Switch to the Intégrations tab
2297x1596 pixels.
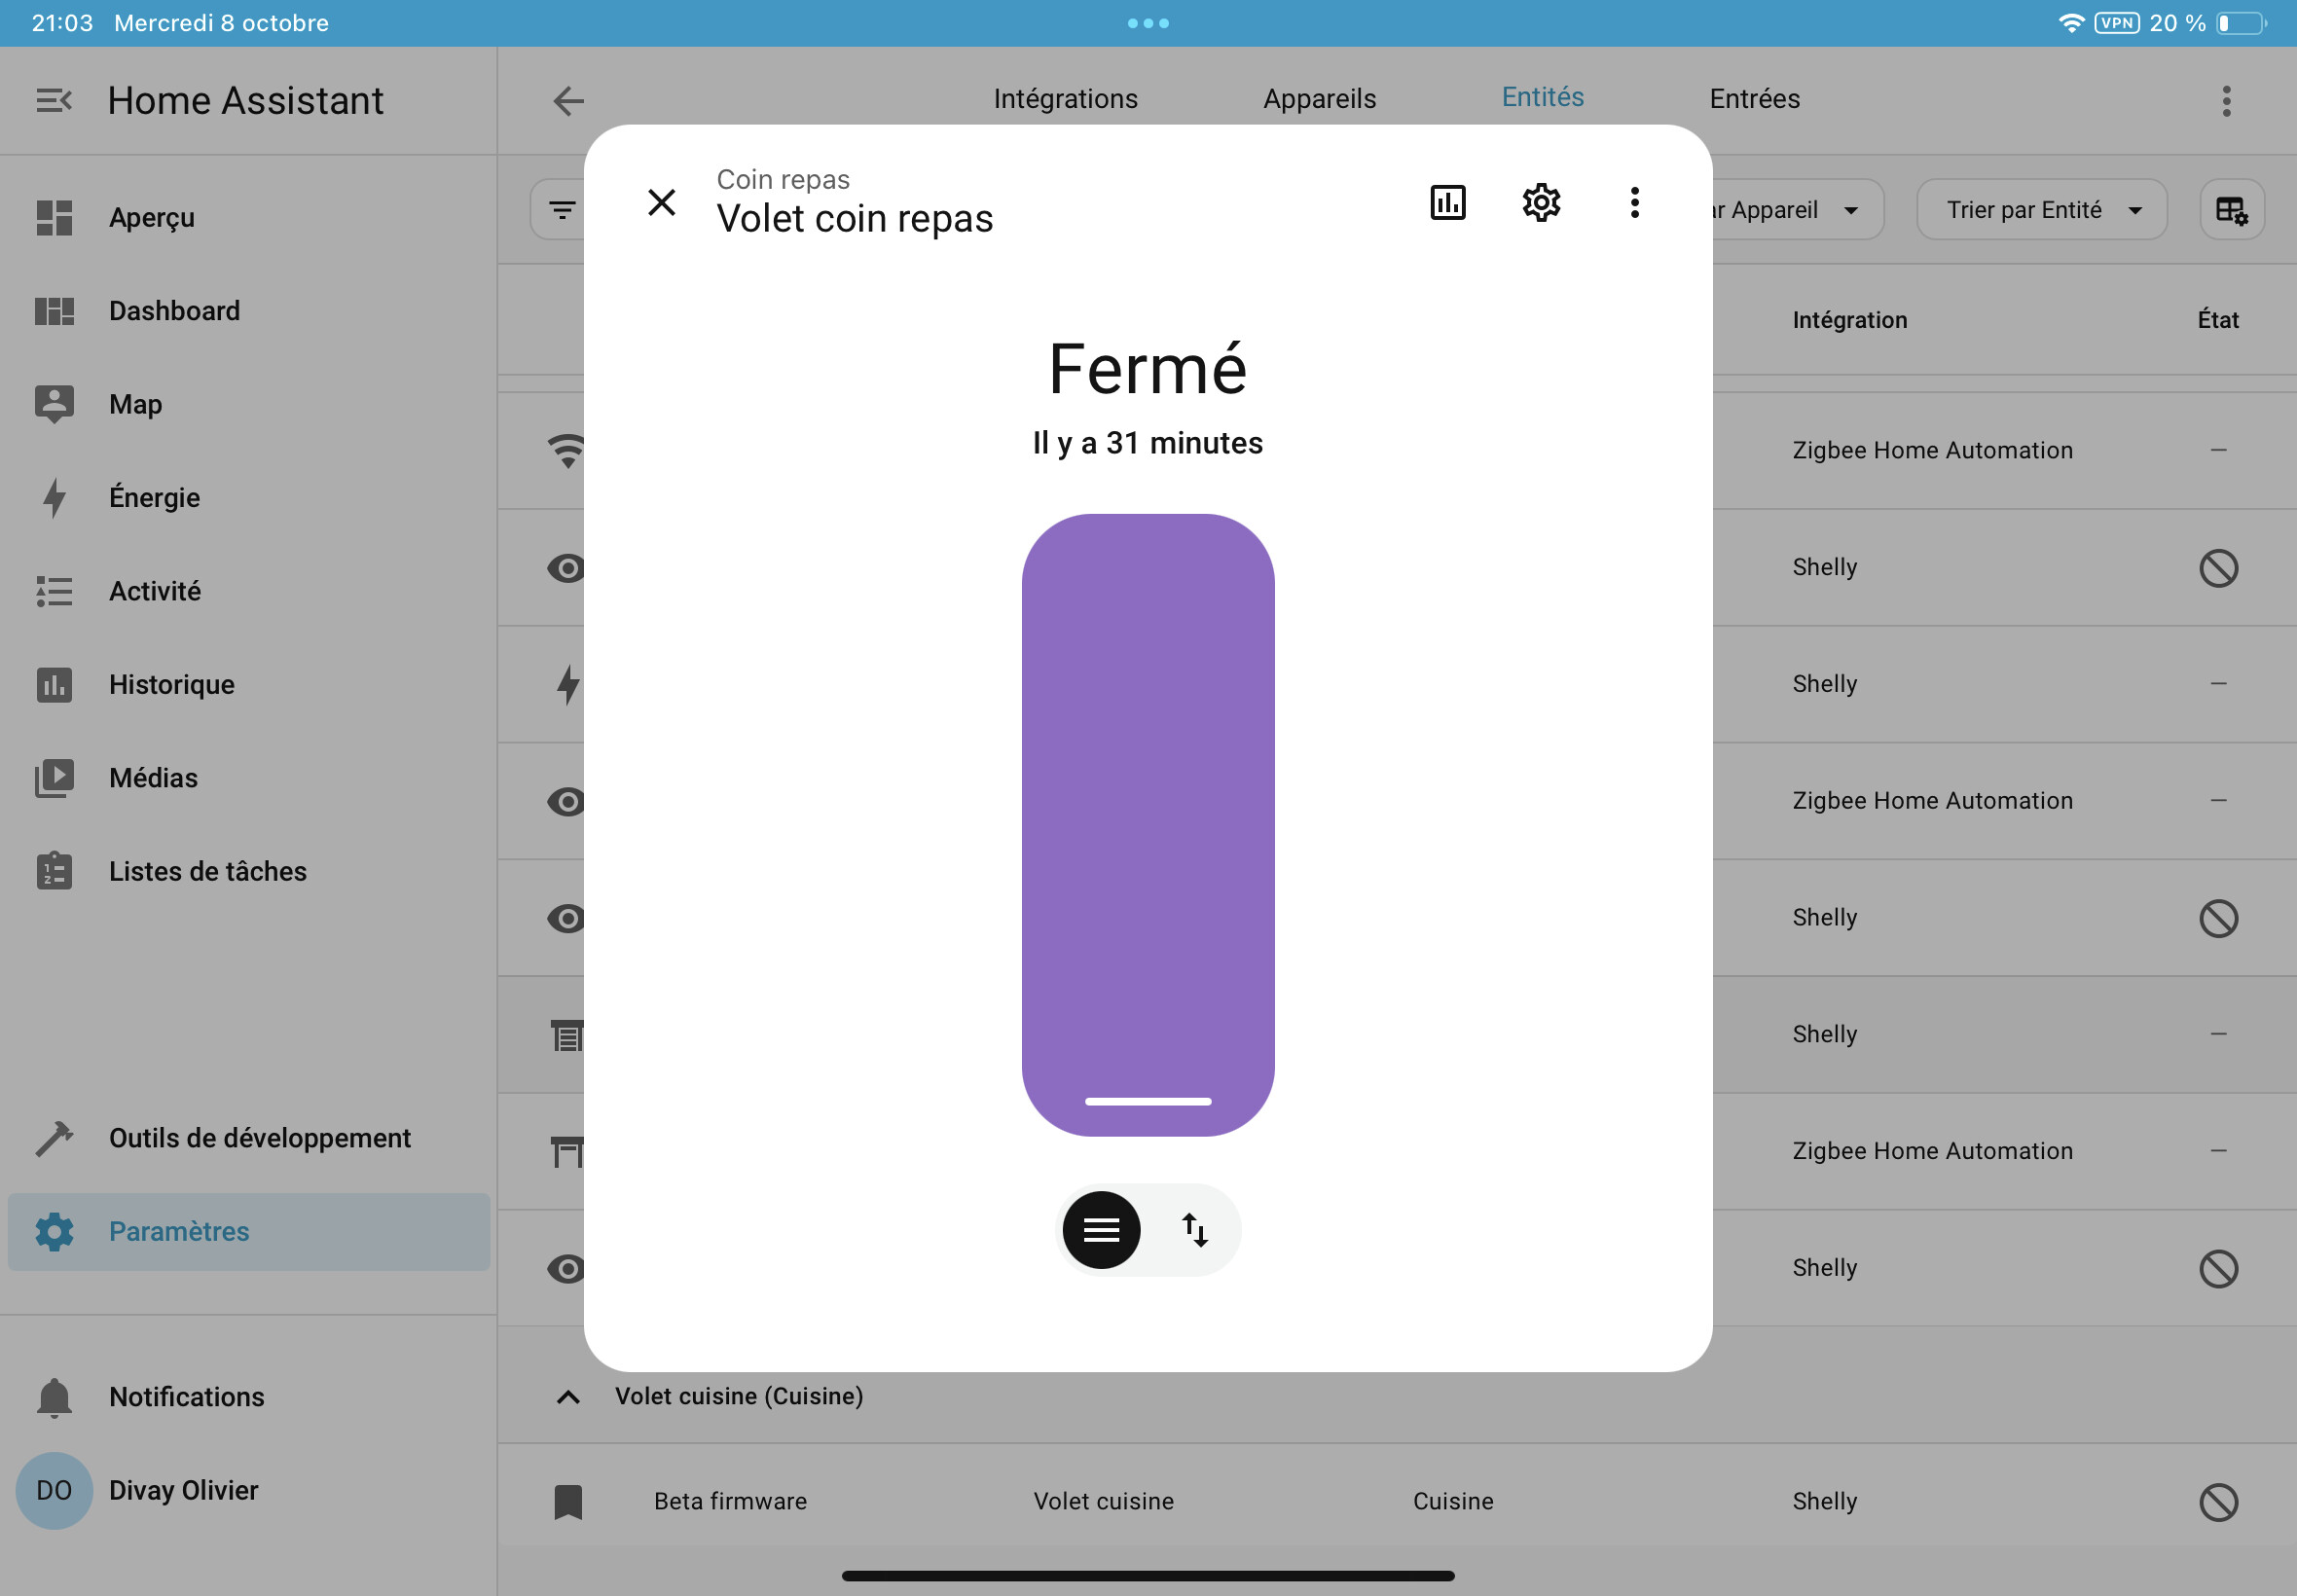point(1065,99)
